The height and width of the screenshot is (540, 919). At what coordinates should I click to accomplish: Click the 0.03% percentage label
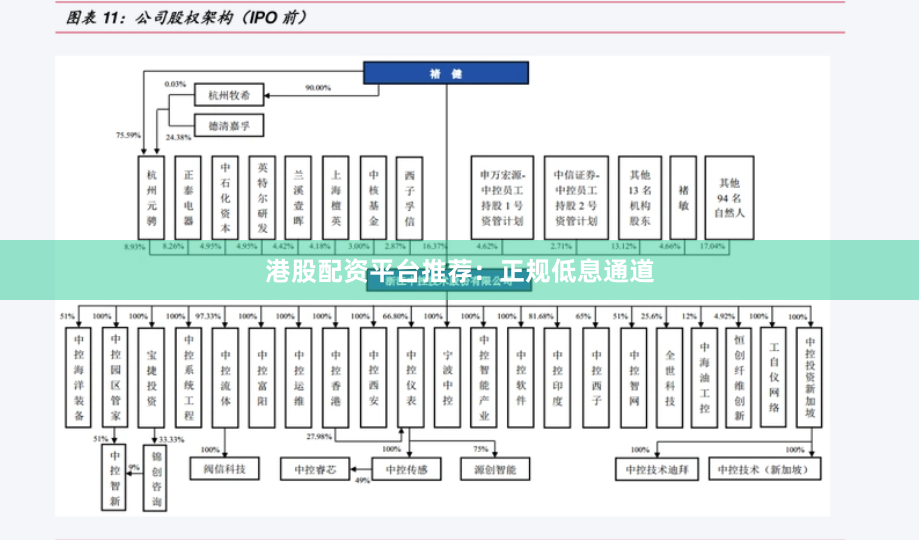pos(175,84)
